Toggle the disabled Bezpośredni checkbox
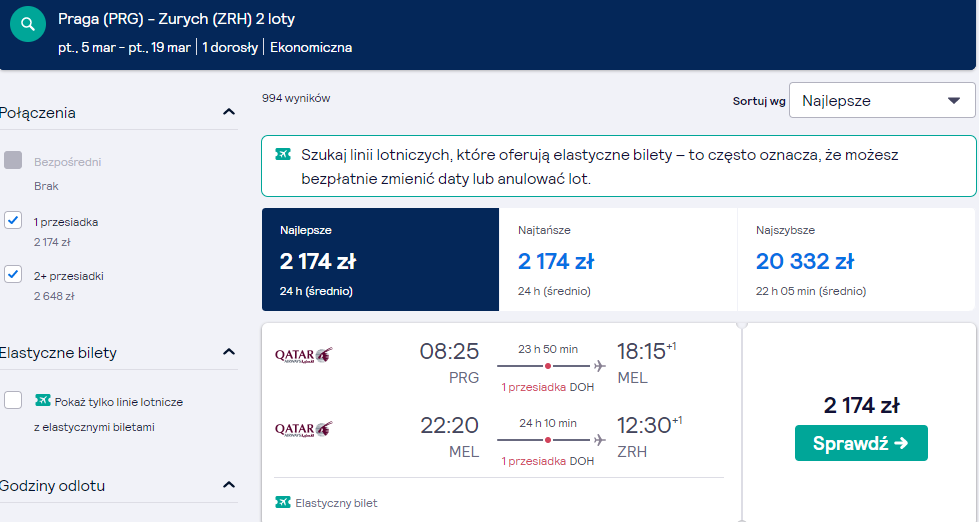This screenshot has width=979, height=522. (x=13, y=160)
